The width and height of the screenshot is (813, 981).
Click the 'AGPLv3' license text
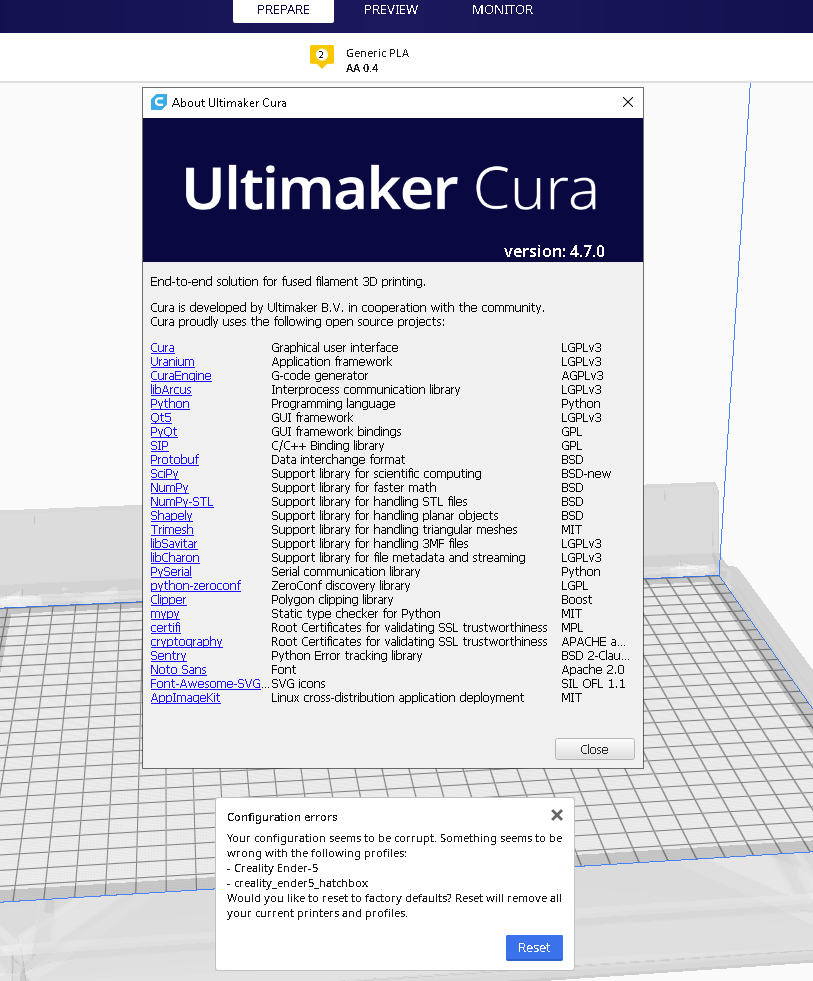click(x=582, y=375)
